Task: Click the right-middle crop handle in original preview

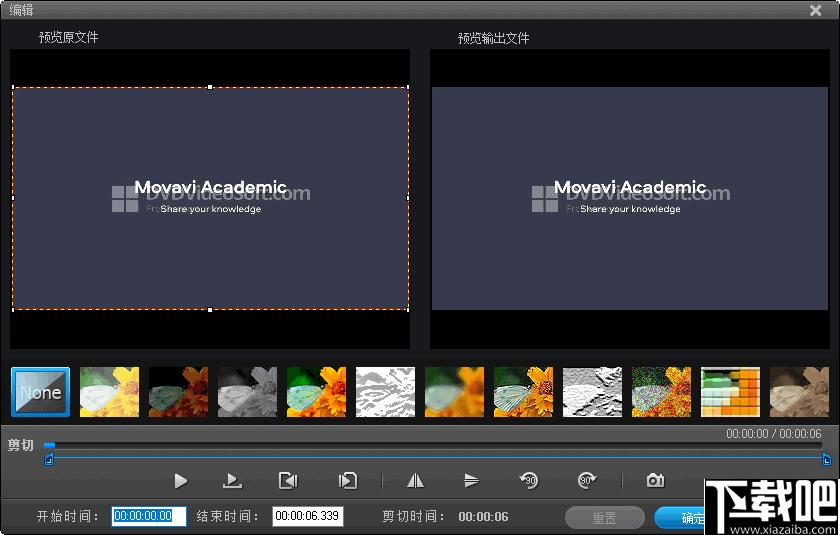Action: (x=408, y=198)
